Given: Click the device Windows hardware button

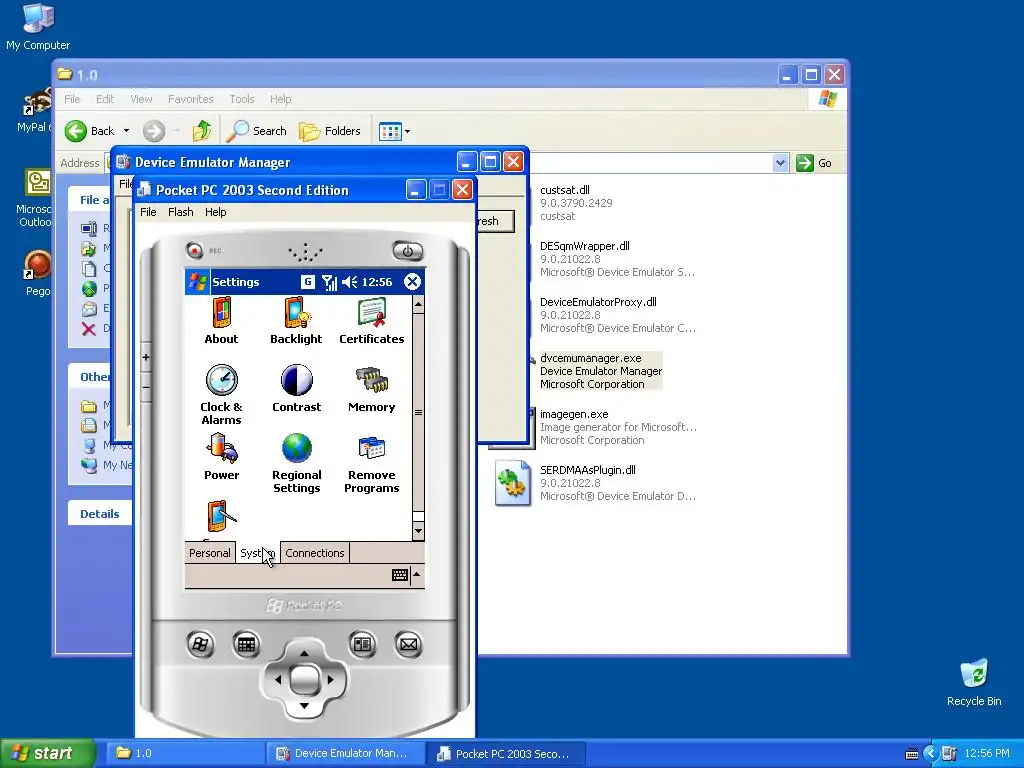Looking at the screenshot, I should pyautogui.click(x=200, y=645).
